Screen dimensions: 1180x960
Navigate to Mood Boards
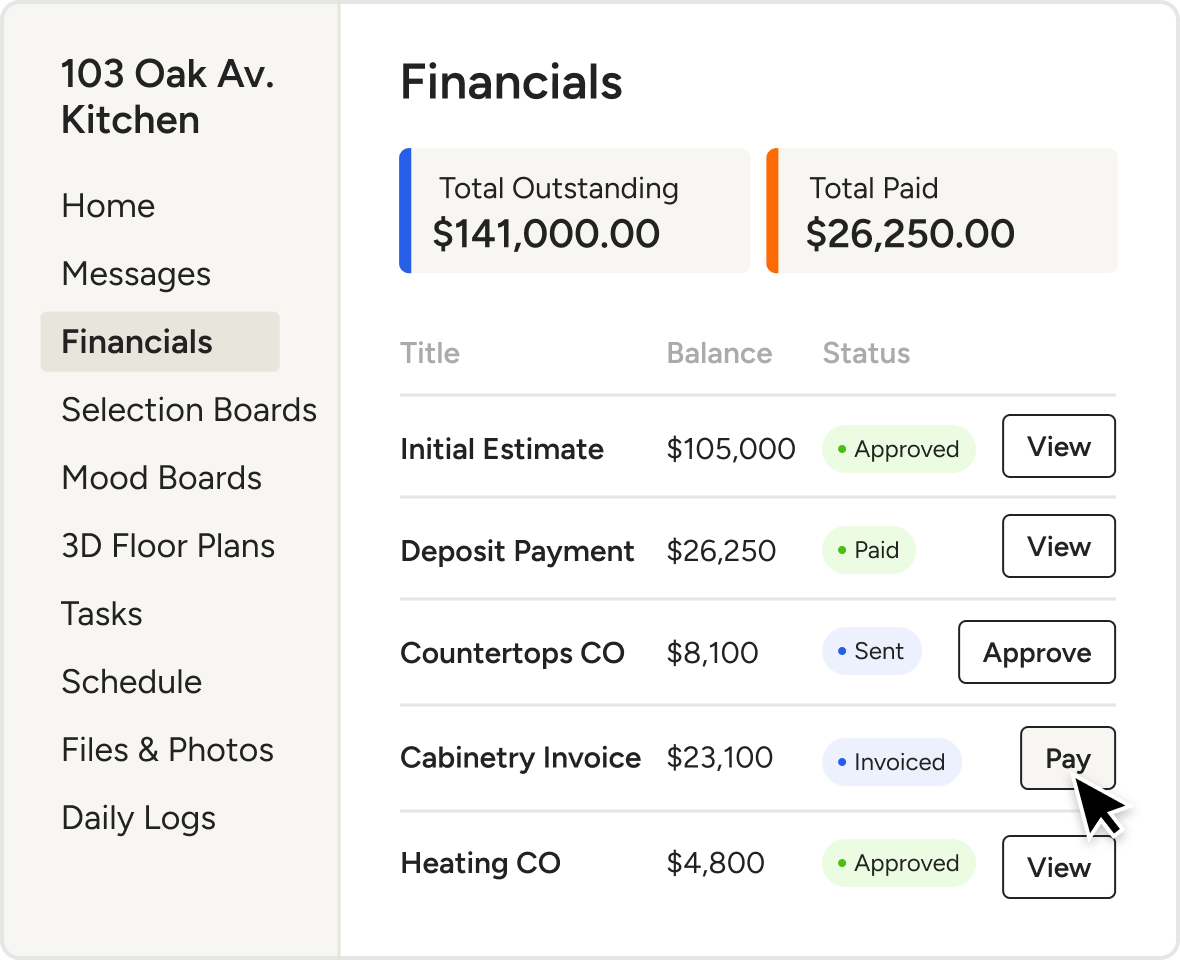(x=161, y=478)
